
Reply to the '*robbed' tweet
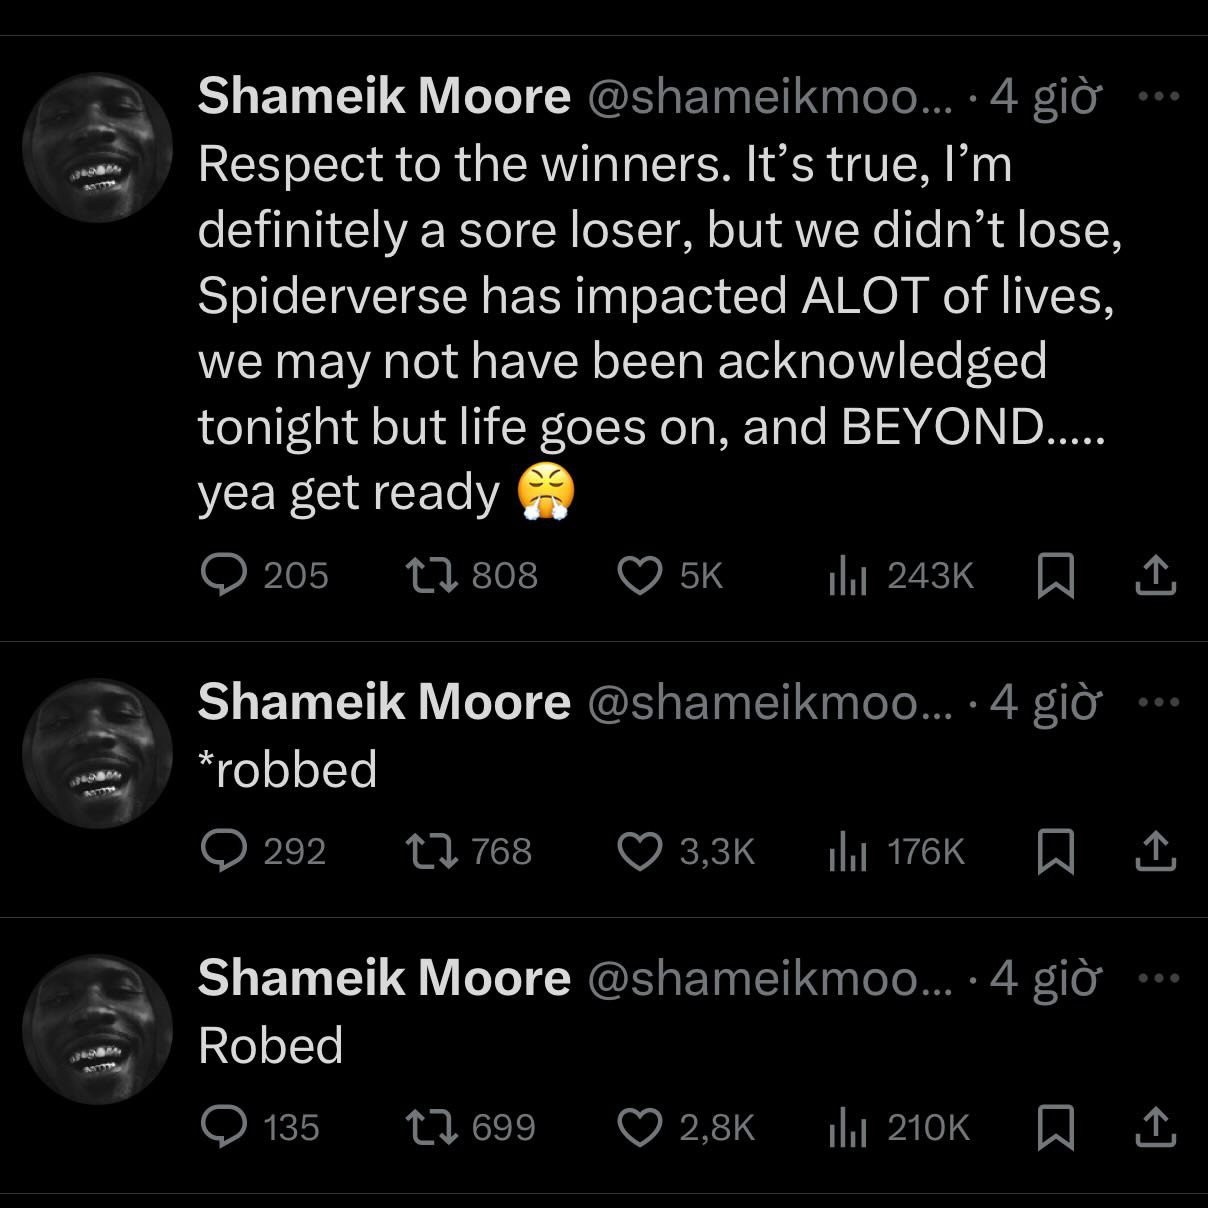[225, 851]
